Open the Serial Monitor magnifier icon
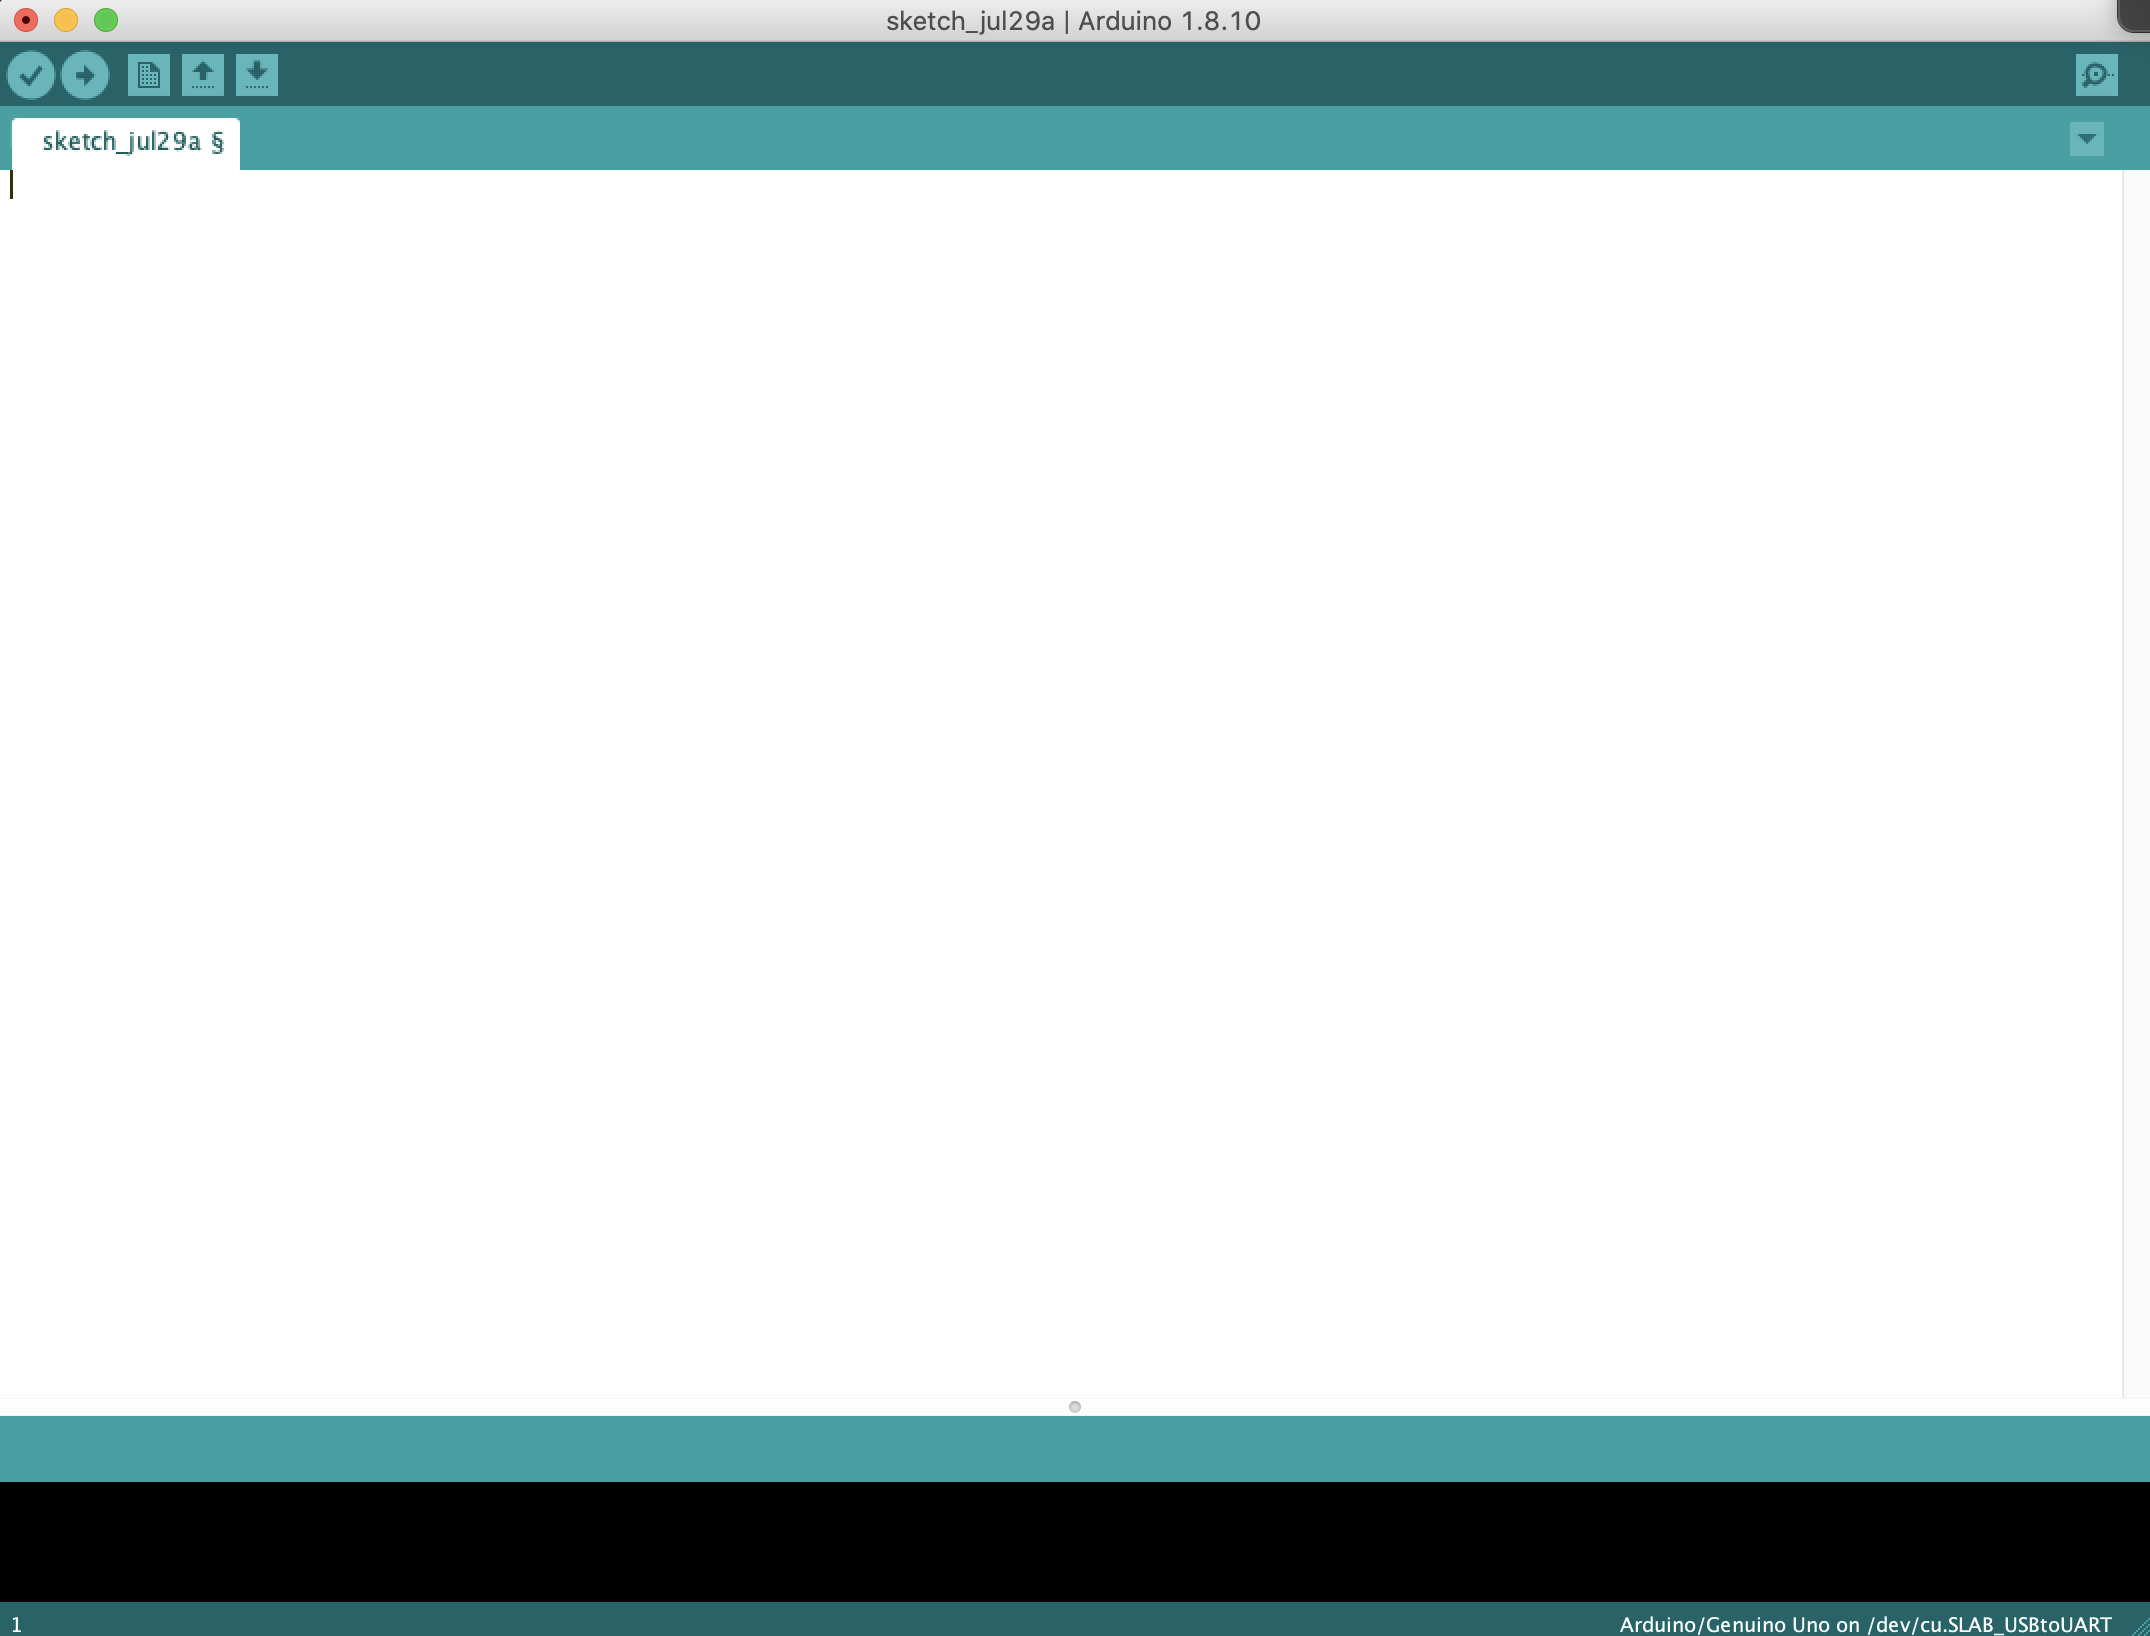Screen dimensions: 2150x1636 point(2096,75)
